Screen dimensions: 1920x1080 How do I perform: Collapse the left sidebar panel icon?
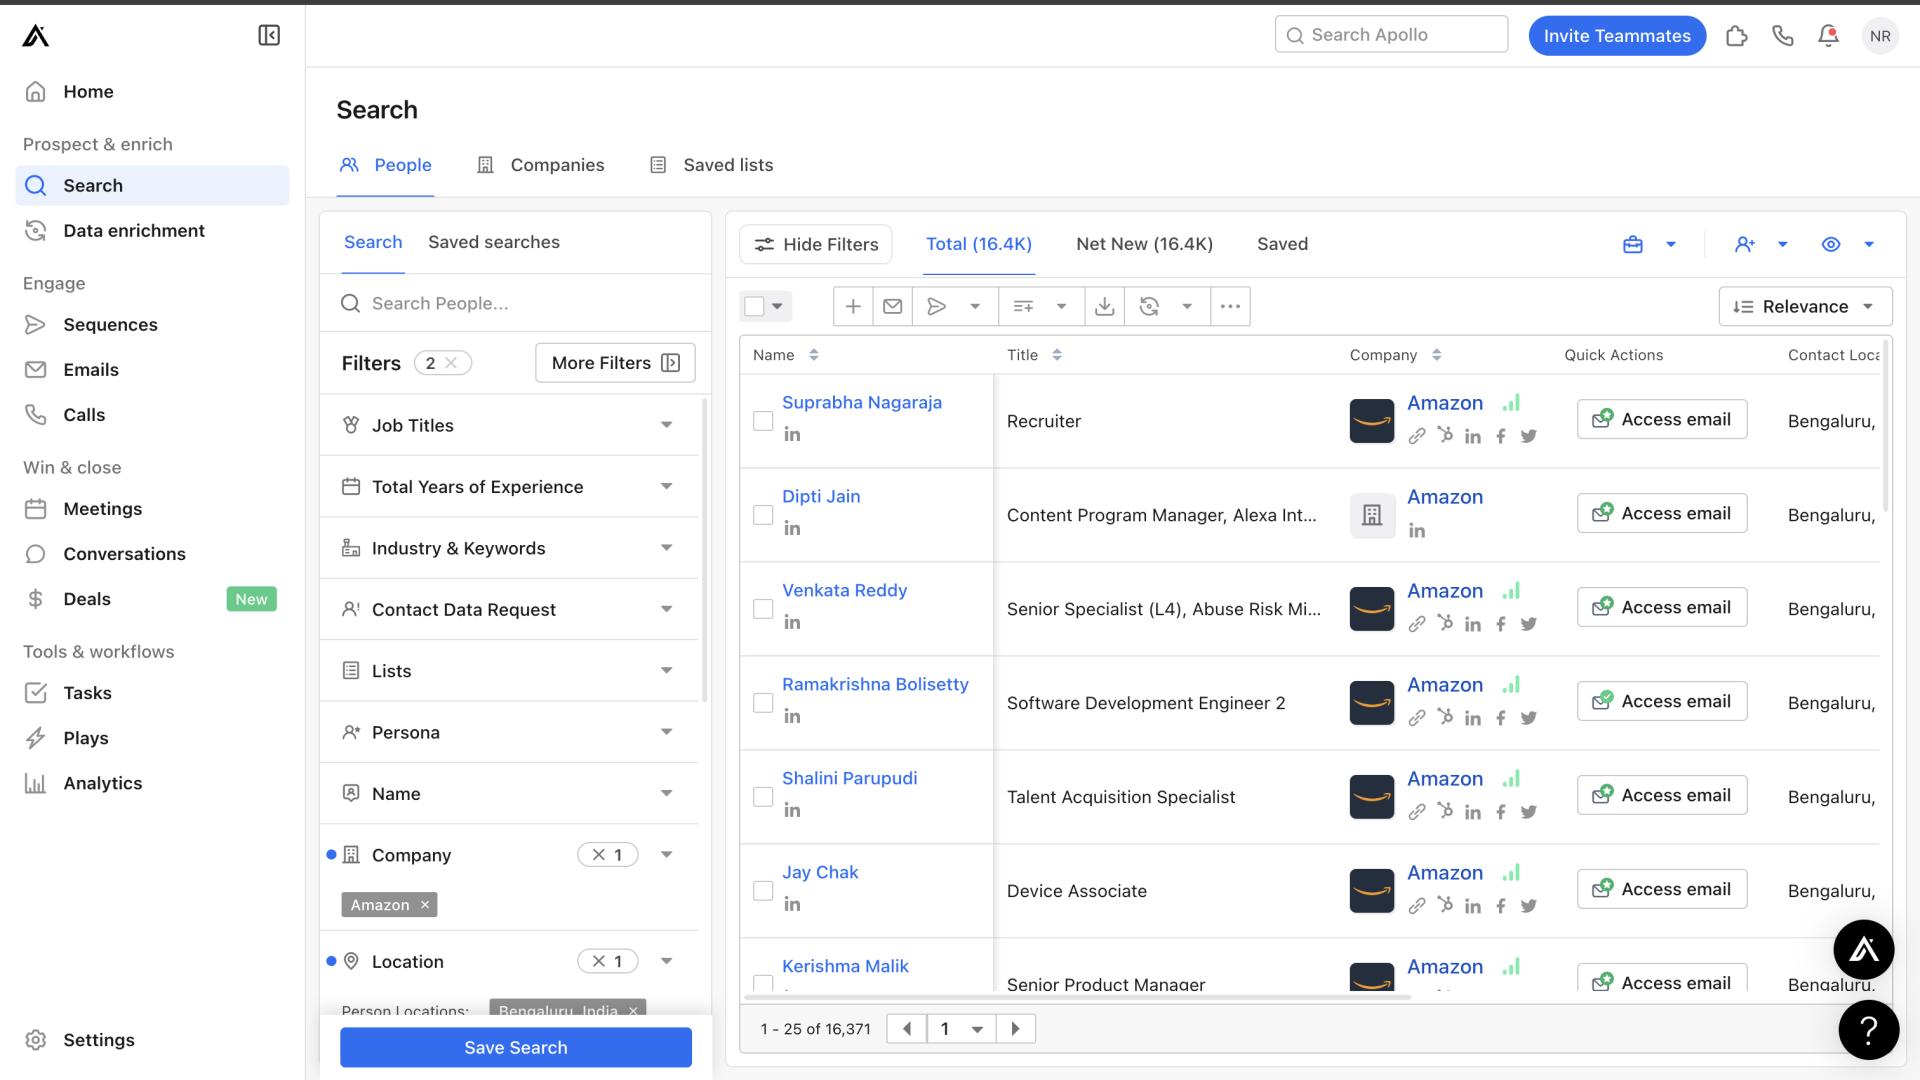(269, 36)
